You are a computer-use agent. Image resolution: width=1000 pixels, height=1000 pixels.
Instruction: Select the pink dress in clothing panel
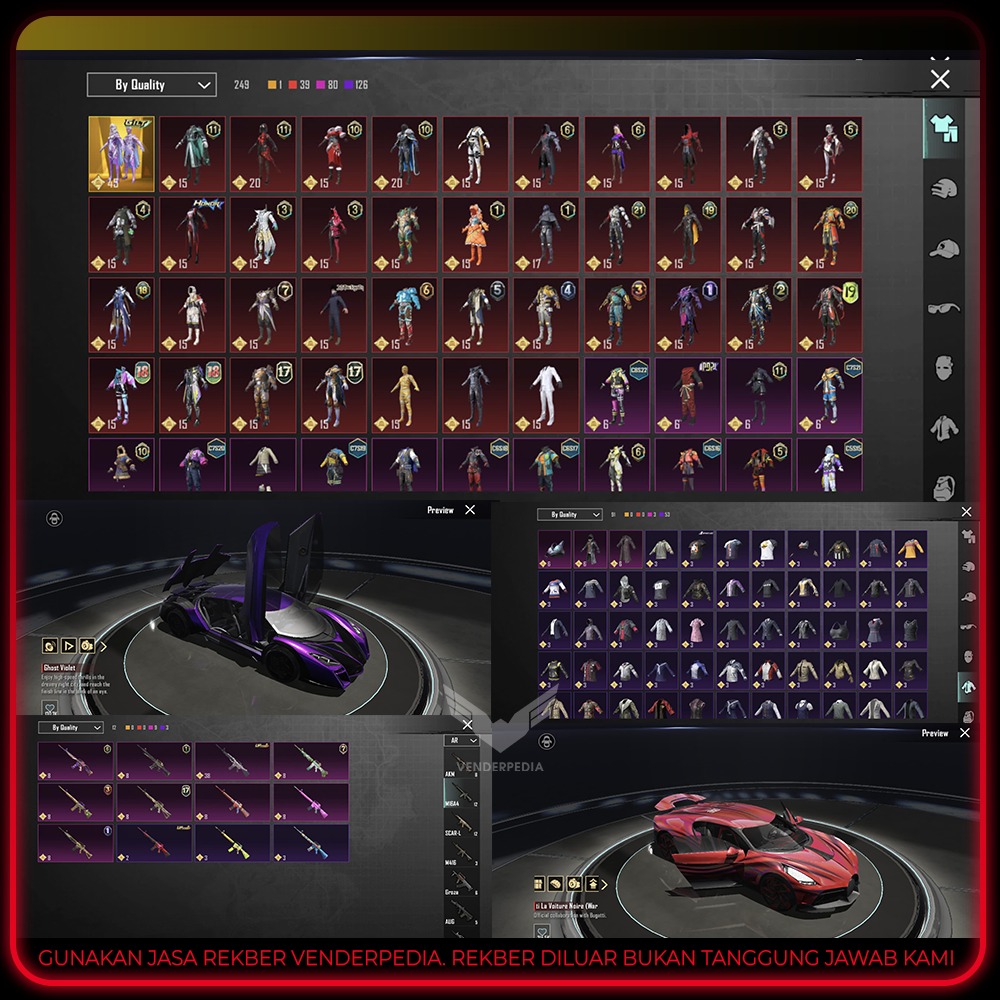pos(696,631)
